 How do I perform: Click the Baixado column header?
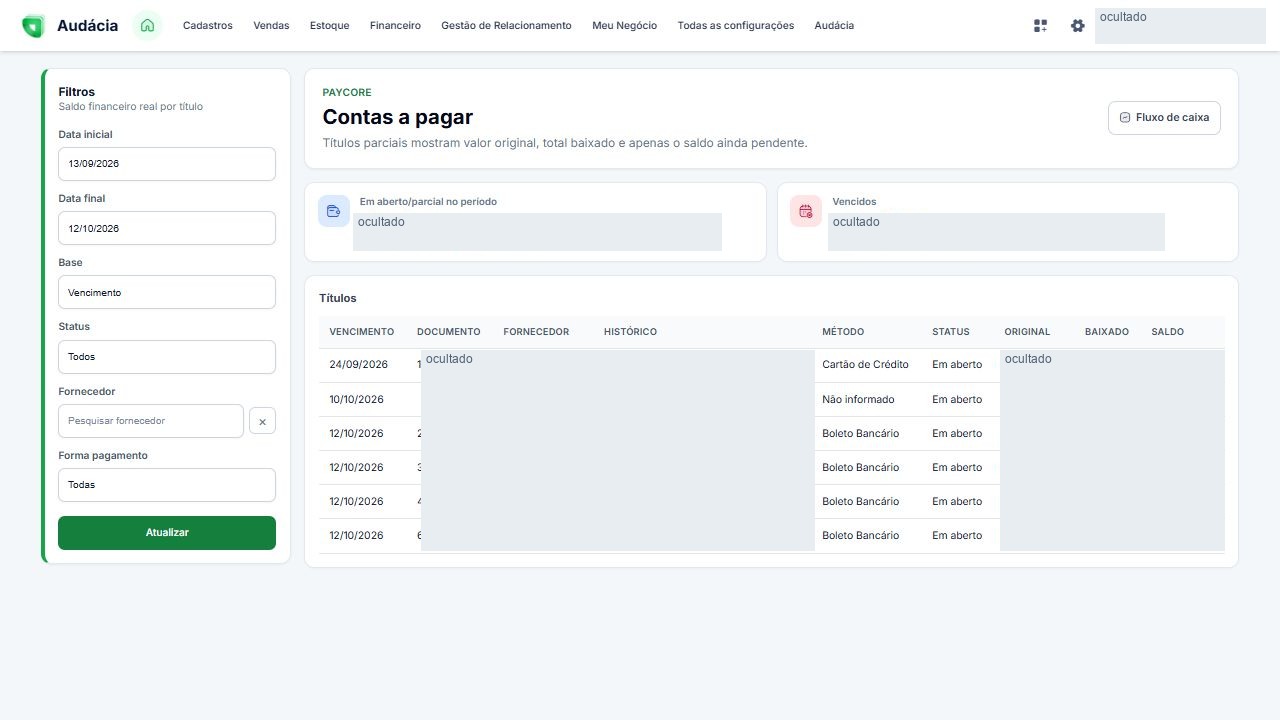tap(1107, 332)
